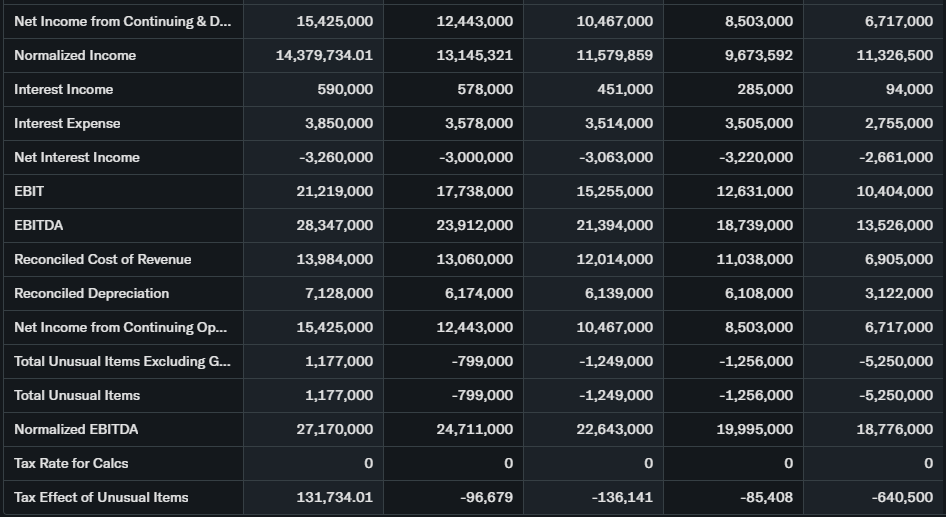The height and width of the screenshot is (517, 946).
Task: Select the "Reconciled Depreciation" row label
Action: [91, 293]
